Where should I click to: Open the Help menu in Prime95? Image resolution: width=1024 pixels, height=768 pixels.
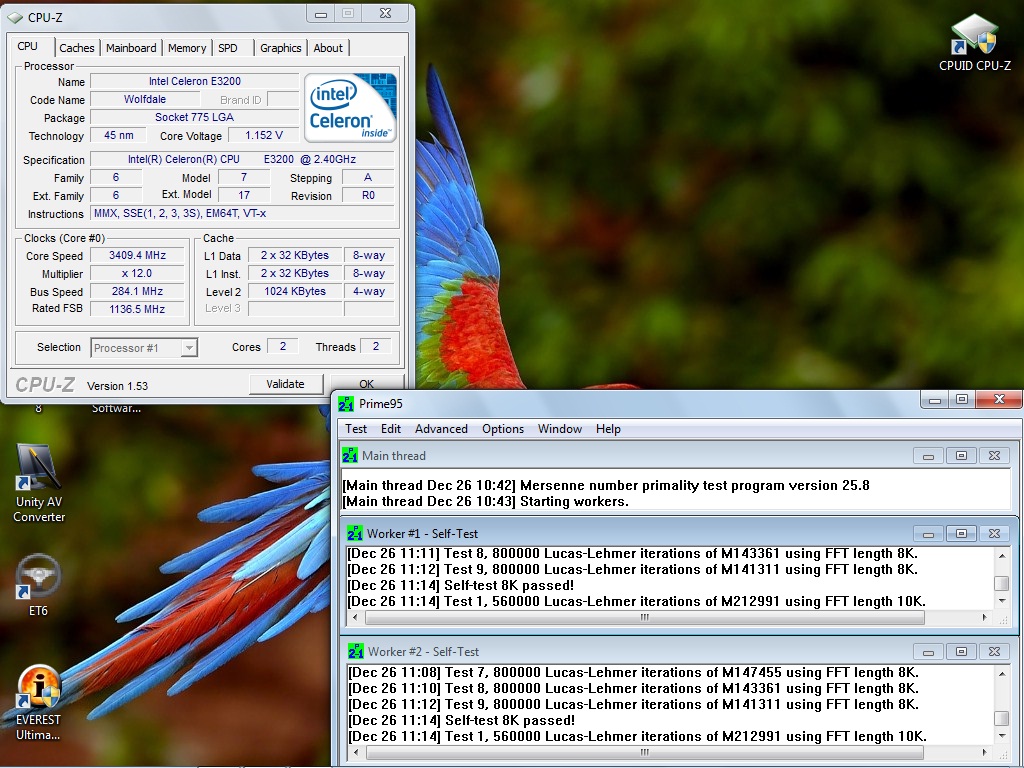pyautogui.click(x=608, y=429)
